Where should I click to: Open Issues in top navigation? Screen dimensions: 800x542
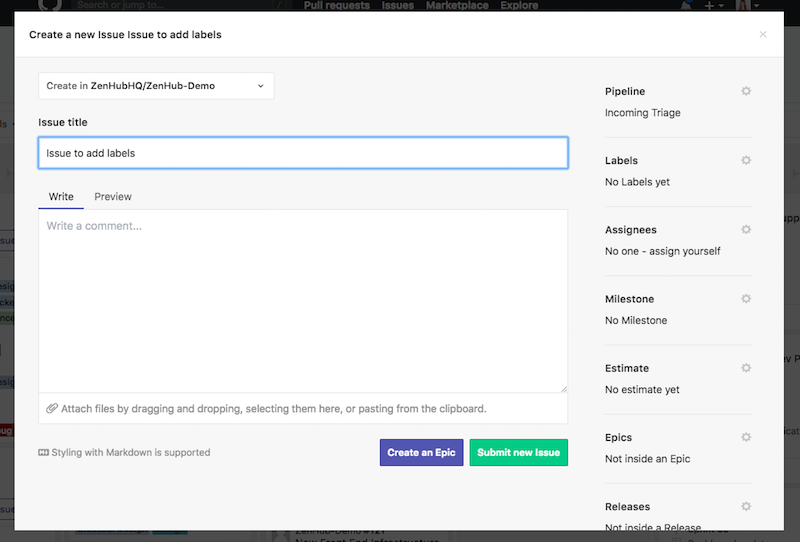pos(398,5)
